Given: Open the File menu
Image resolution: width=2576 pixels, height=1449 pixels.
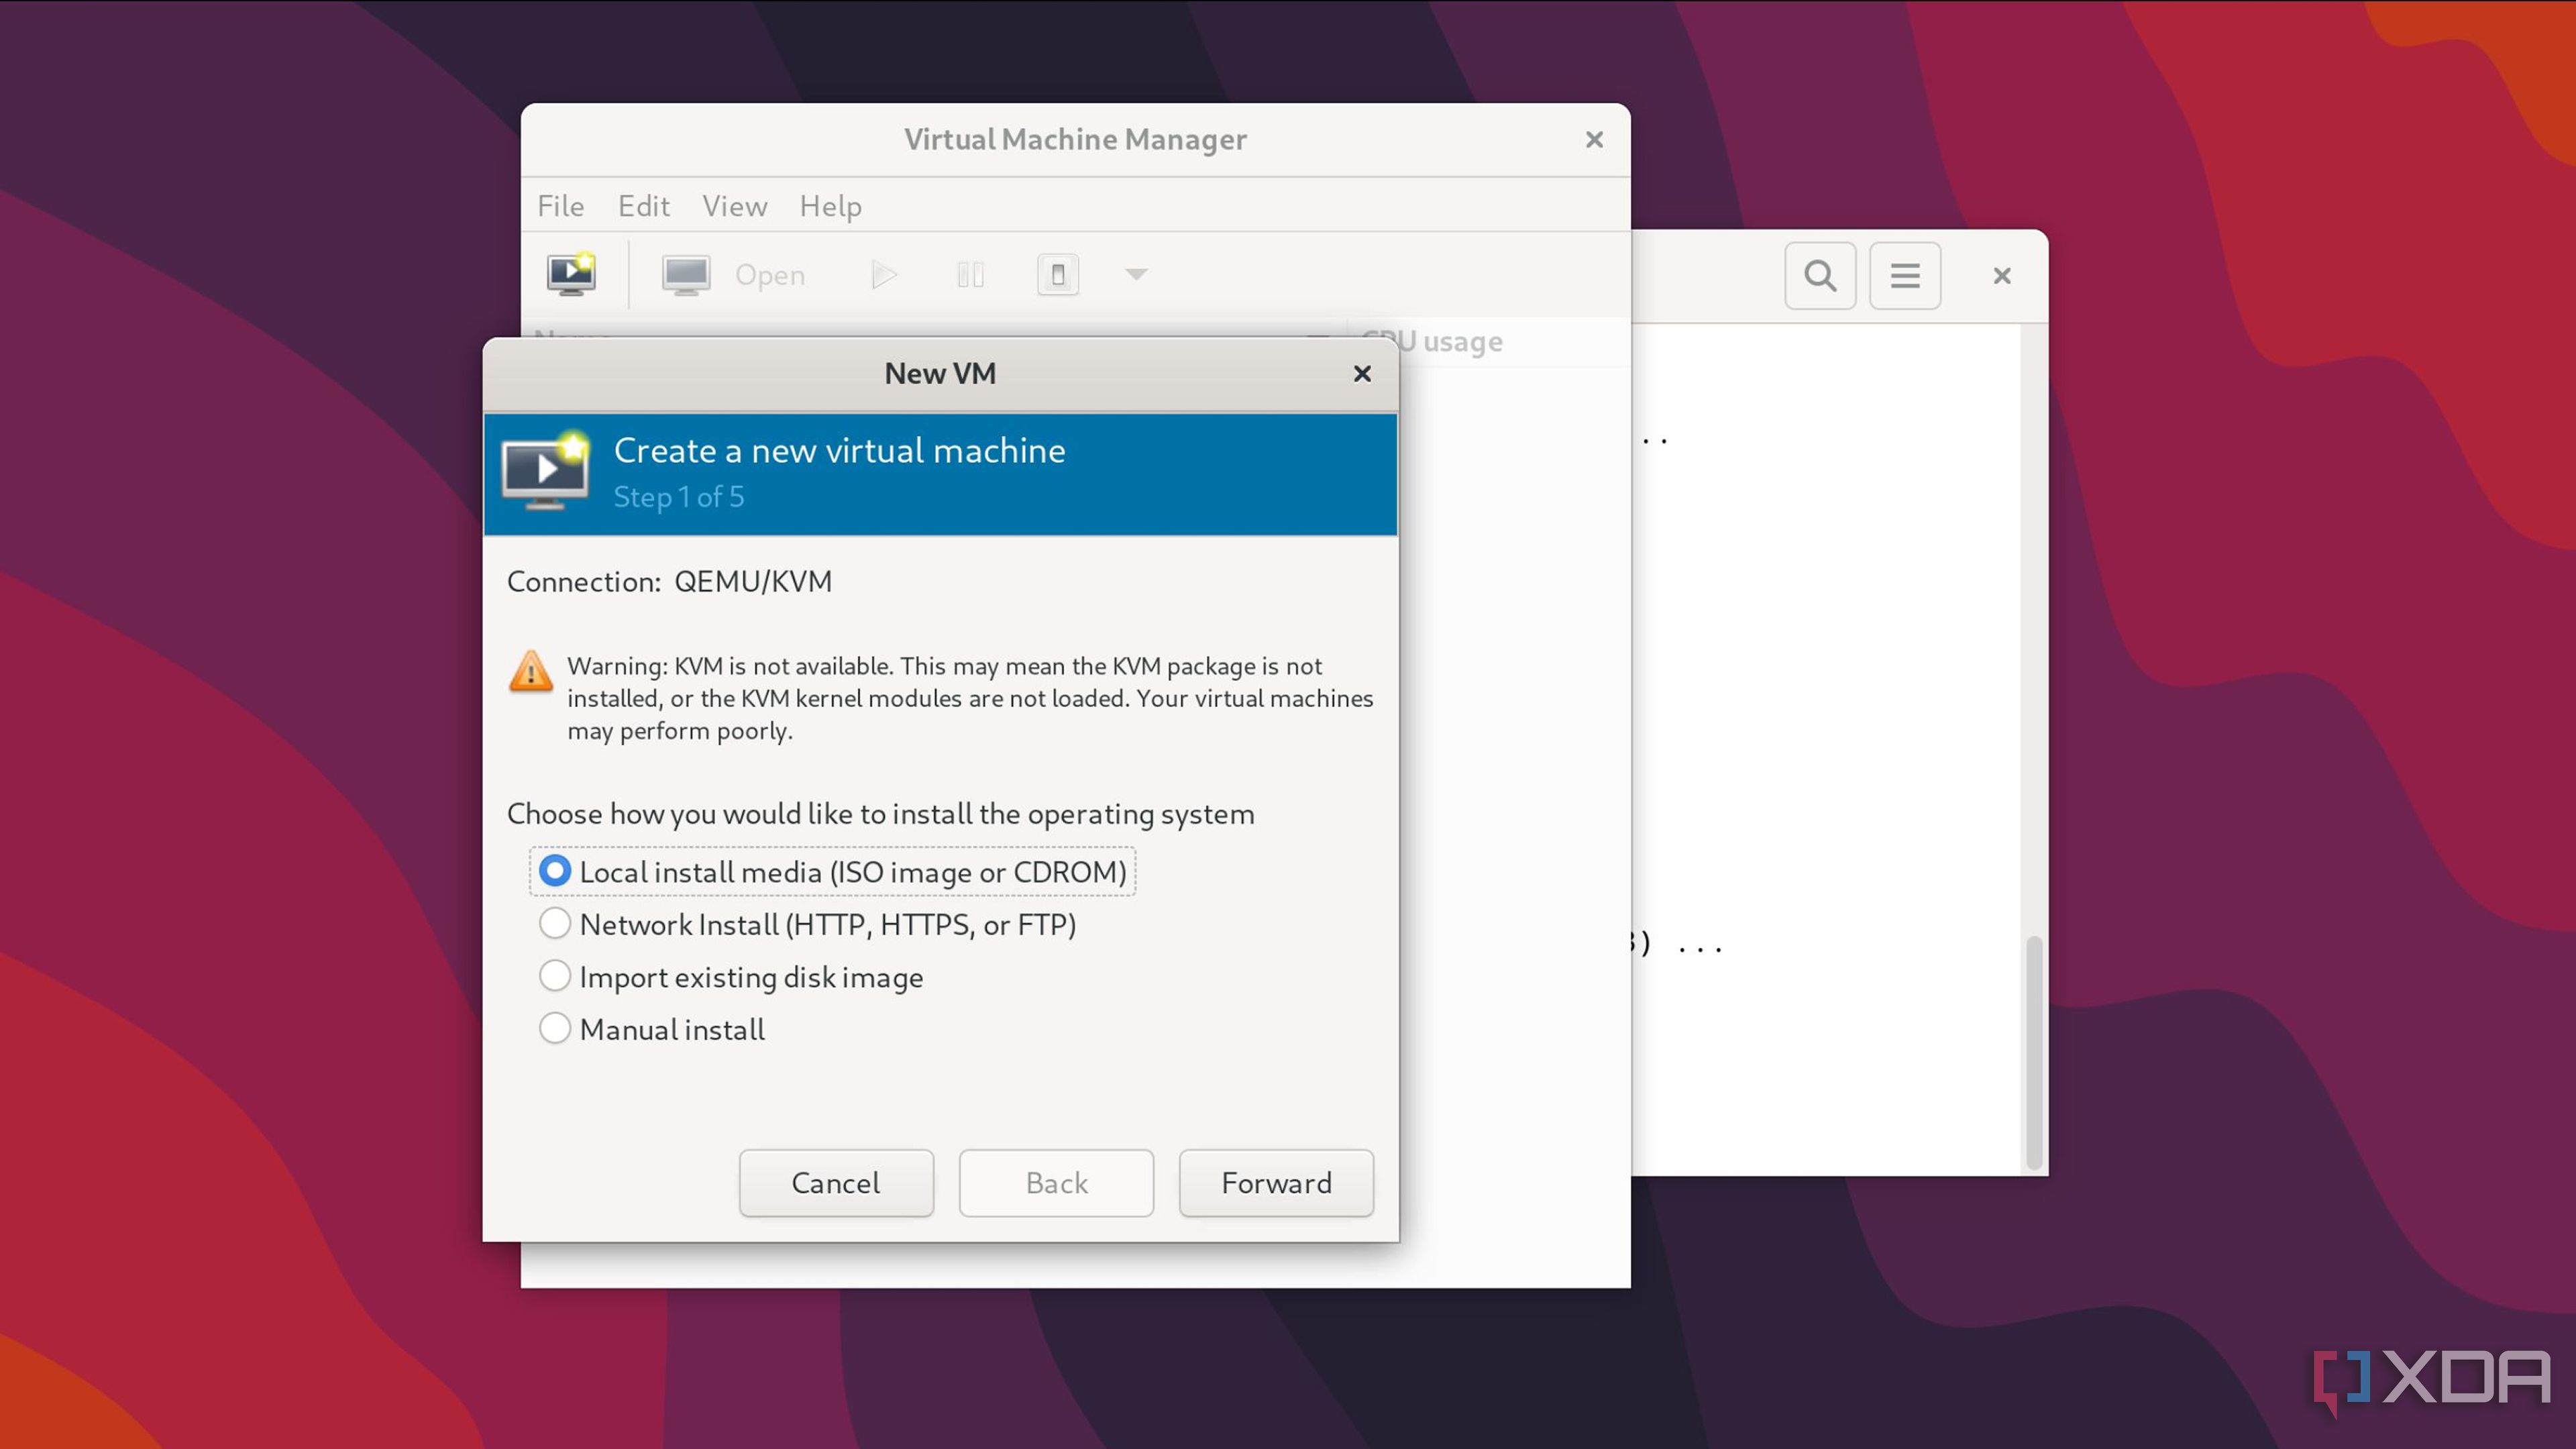Looking at the screenshot, I should click(x=560, y=206).
